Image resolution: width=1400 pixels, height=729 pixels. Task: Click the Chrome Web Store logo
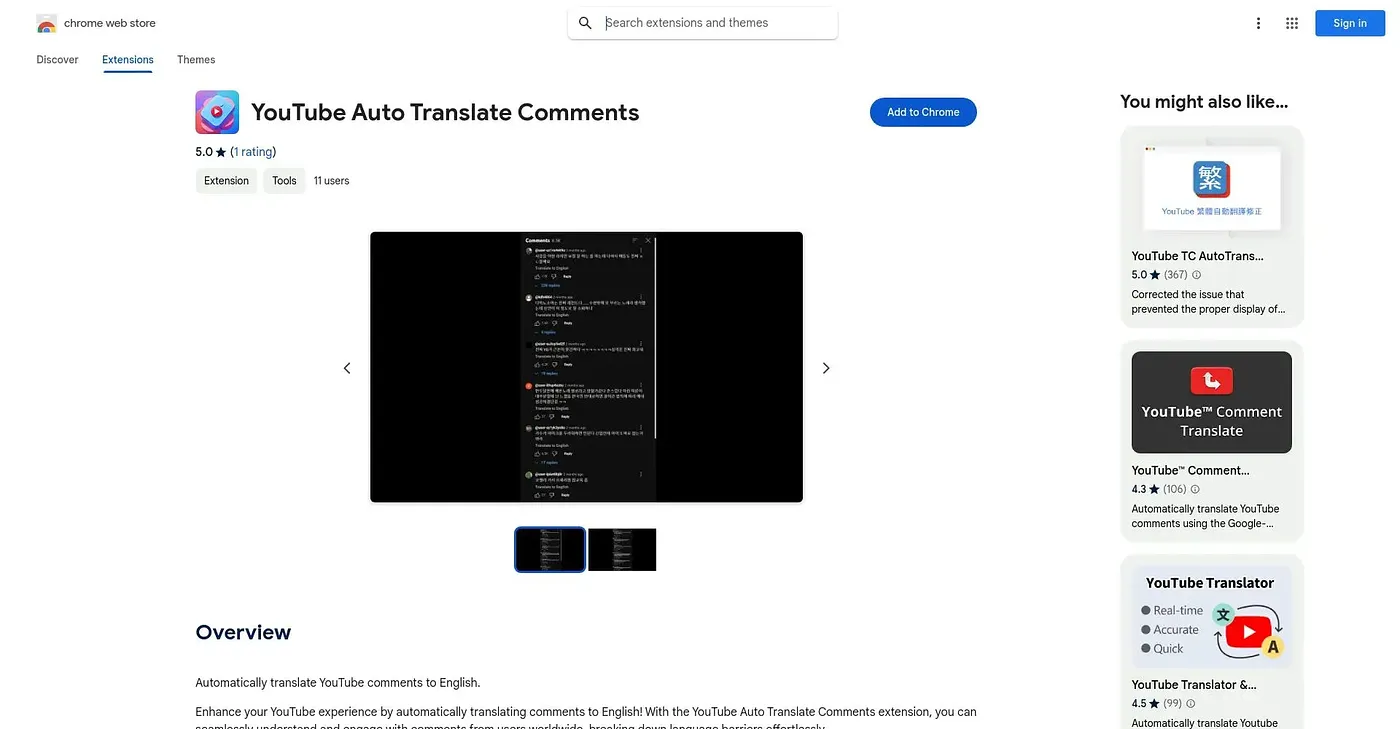coord(46,23)
